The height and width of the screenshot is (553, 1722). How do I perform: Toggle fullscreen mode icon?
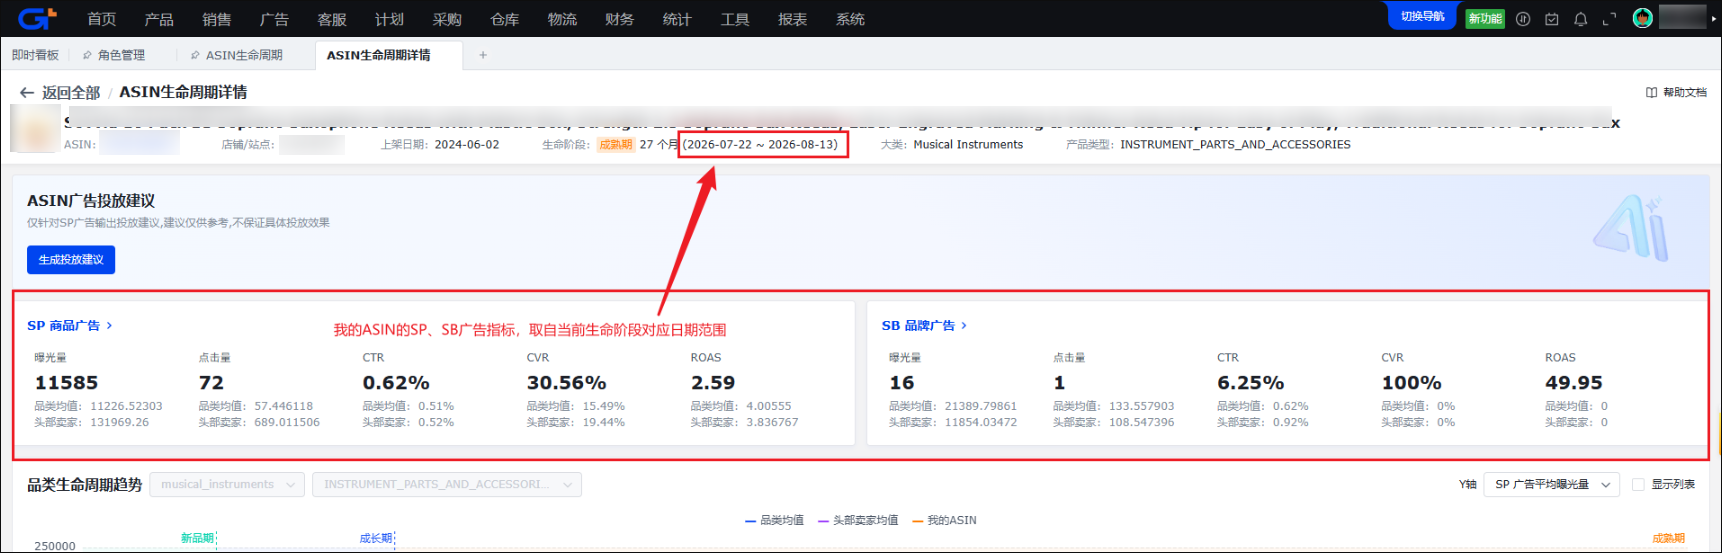[x=1610, y=19]
